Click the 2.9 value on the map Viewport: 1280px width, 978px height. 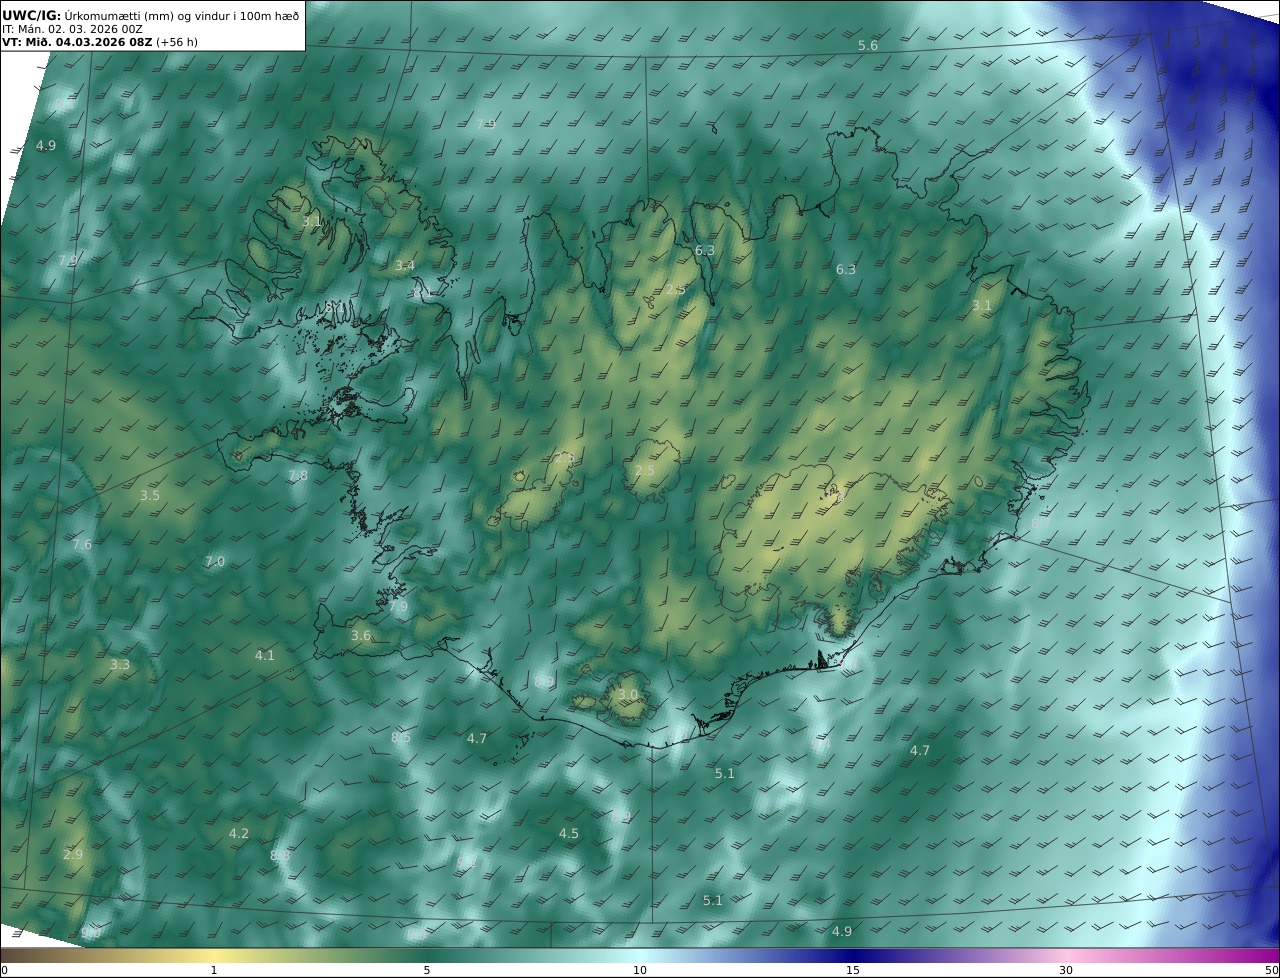click(x=73, y=855)
